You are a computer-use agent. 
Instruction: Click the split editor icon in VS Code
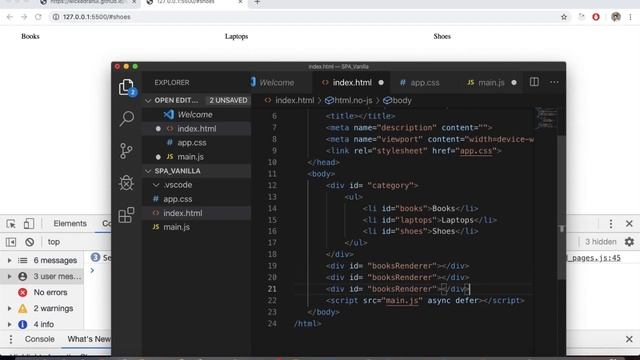pyautogui.click(x=534, y=82)
